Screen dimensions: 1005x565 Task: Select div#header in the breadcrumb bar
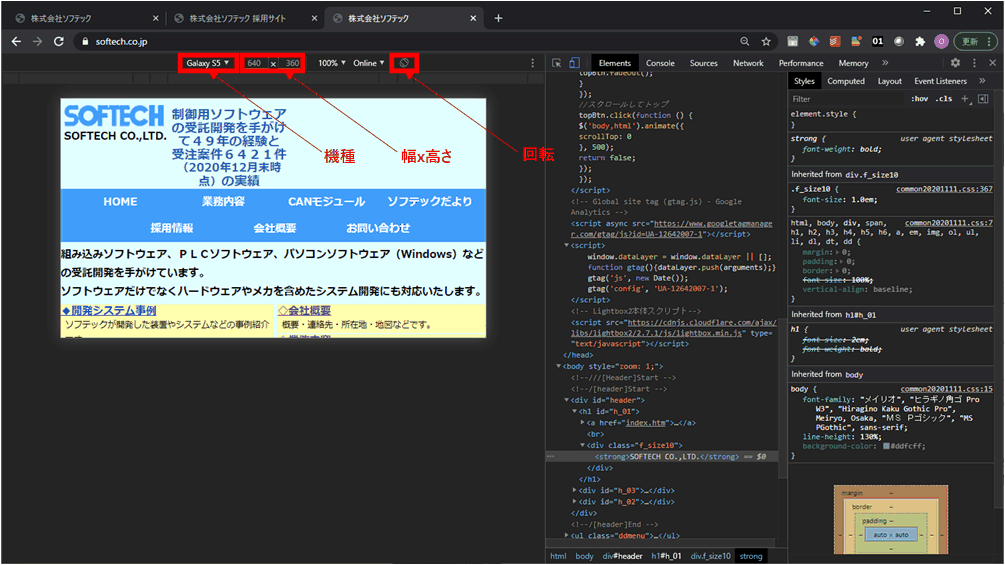(x=622, y=556)
